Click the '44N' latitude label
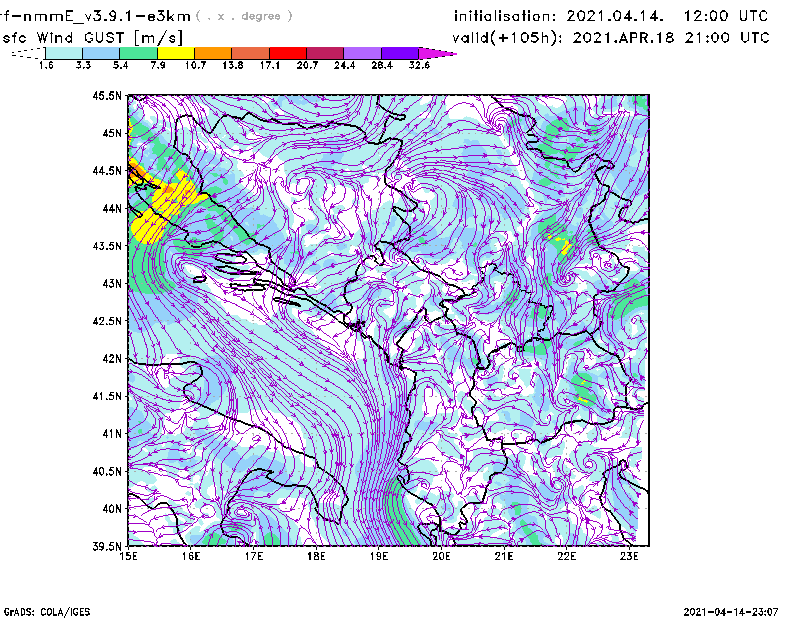 (x=112, y=208)
